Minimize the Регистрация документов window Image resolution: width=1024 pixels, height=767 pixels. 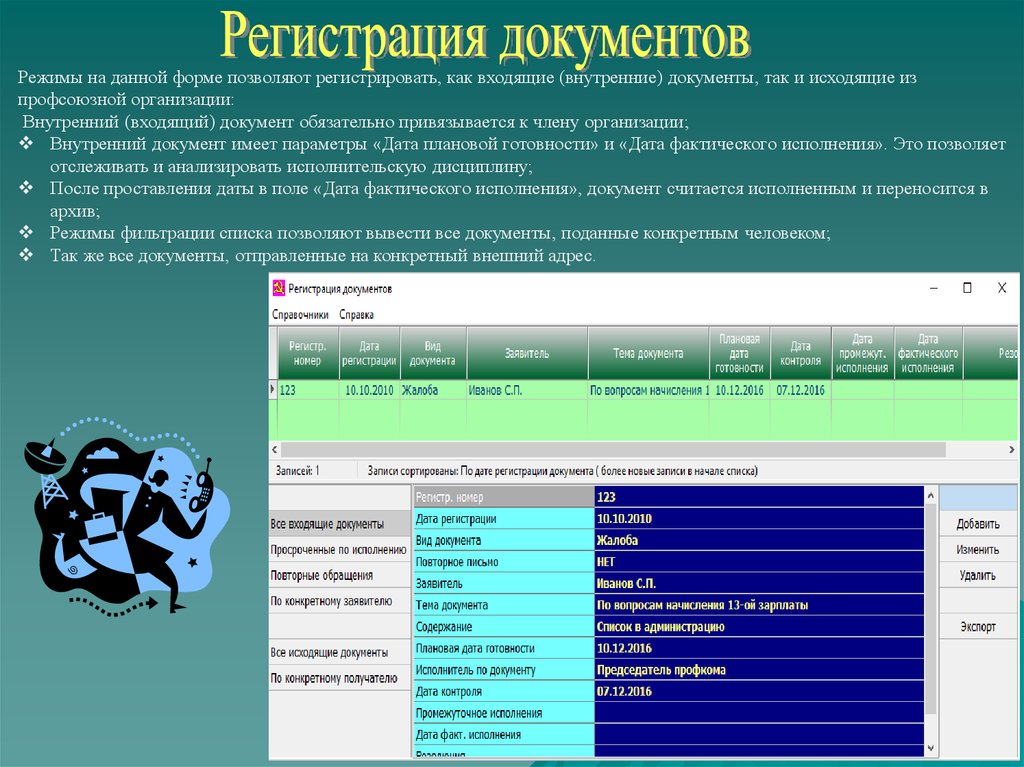coord(932,288)
